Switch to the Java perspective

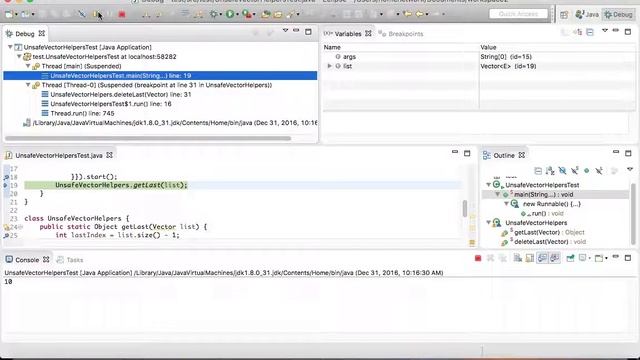pyautogui.click(x=587, y=15)
